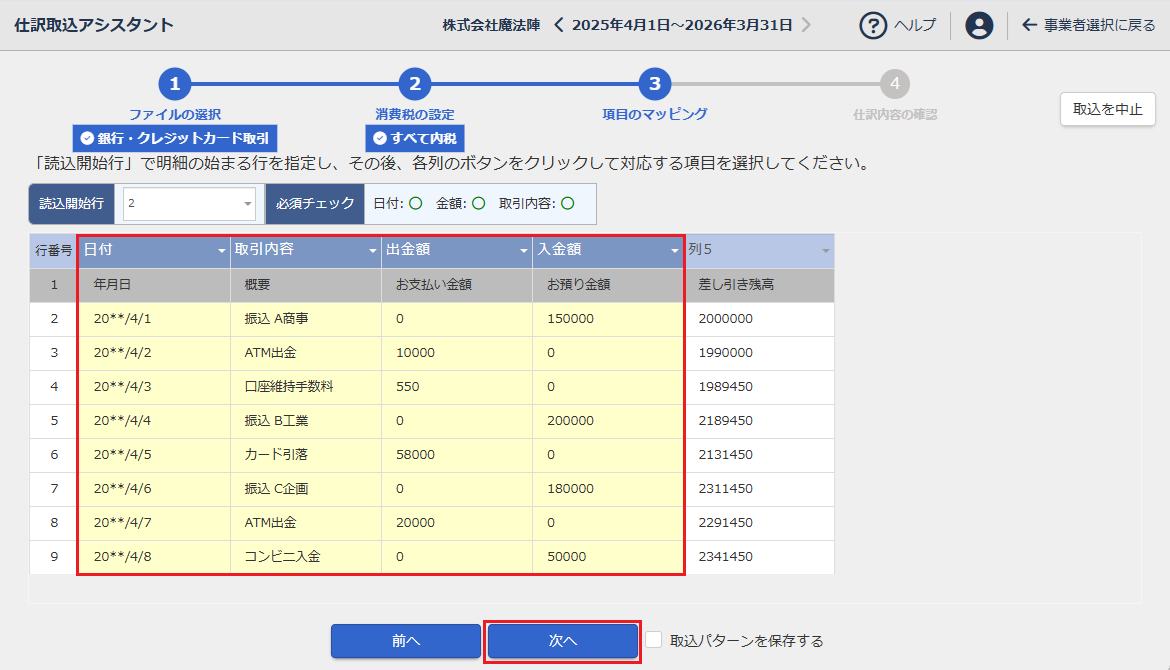Enable 取込パターンを保存する checkbox
The height and width of the screenshot is (670, 1170).
coord(654,640)
